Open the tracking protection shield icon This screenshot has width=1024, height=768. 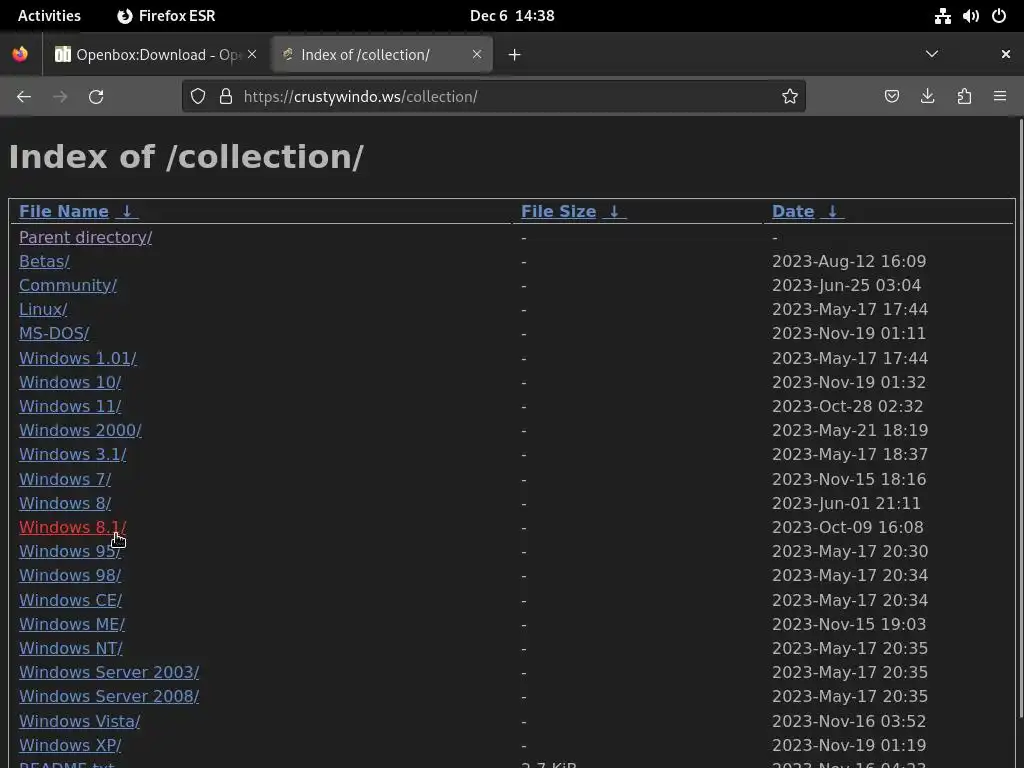198,97
